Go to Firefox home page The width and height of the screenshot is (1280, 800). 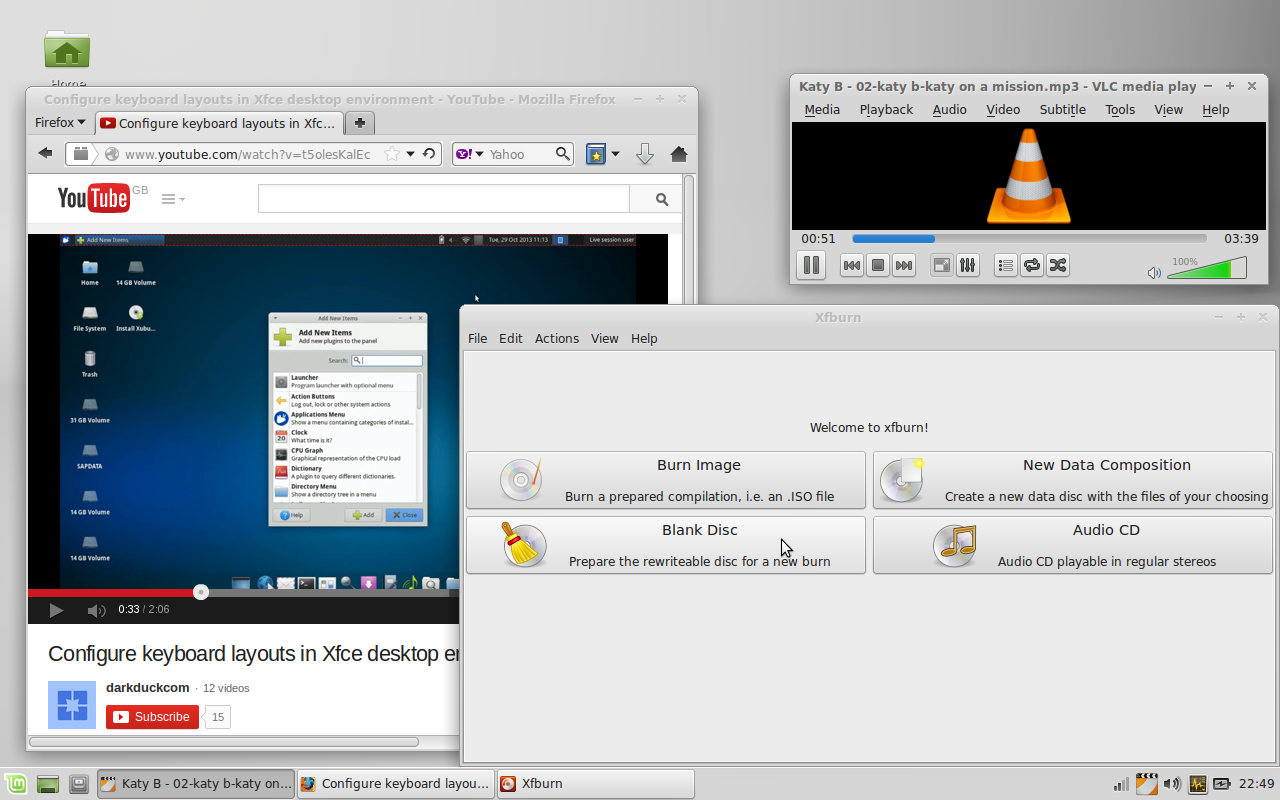coord(679,154)
